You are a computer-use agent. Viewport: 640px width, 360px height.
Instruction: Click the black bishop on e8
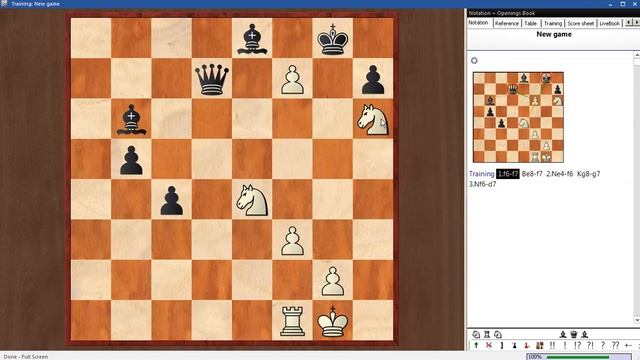[x=252, y=39]
